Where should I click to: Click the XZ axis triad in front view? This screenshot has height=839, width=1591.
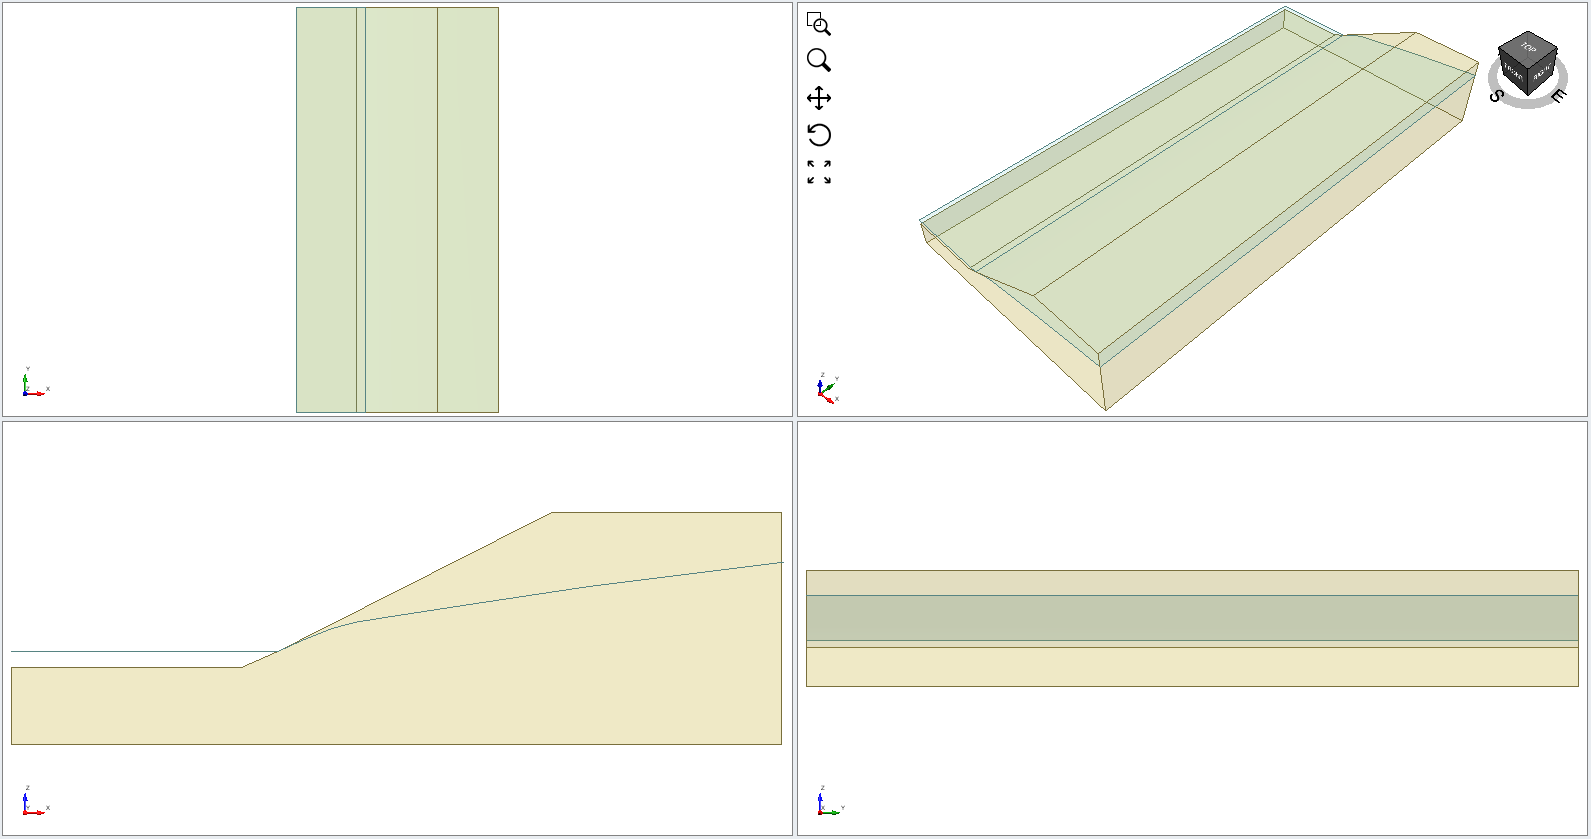[x=34, y=802]
